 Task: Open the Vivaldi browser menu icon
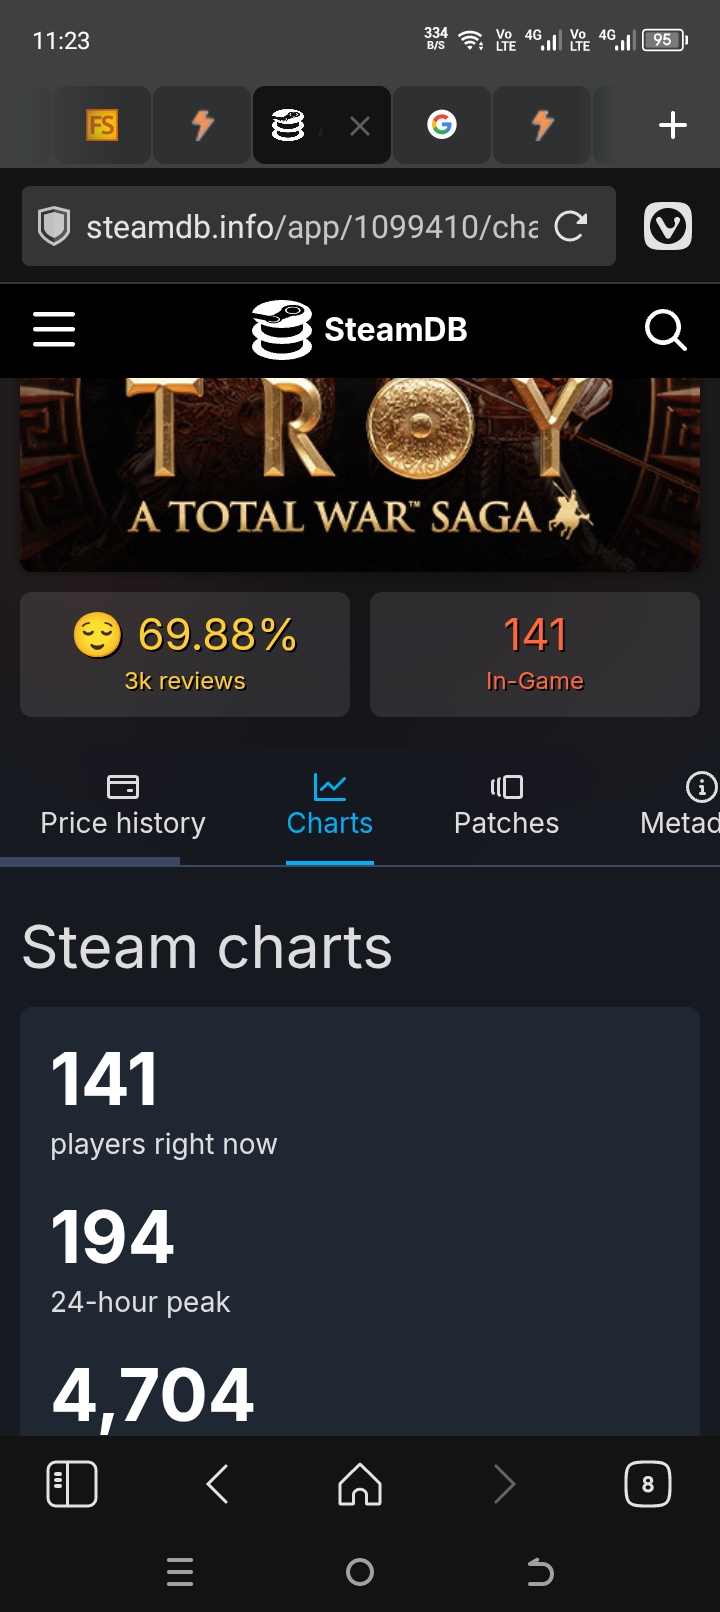pos(667,227)
